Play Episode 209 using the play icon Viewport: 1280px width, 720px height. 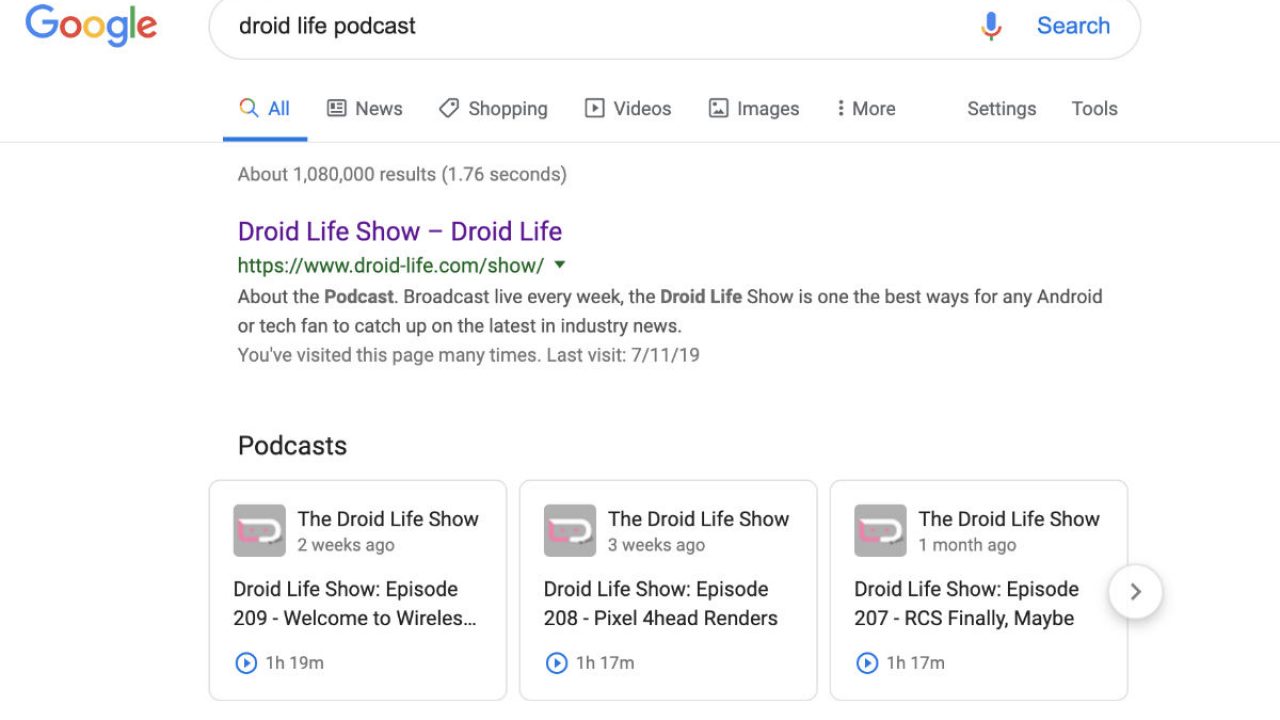246,662
